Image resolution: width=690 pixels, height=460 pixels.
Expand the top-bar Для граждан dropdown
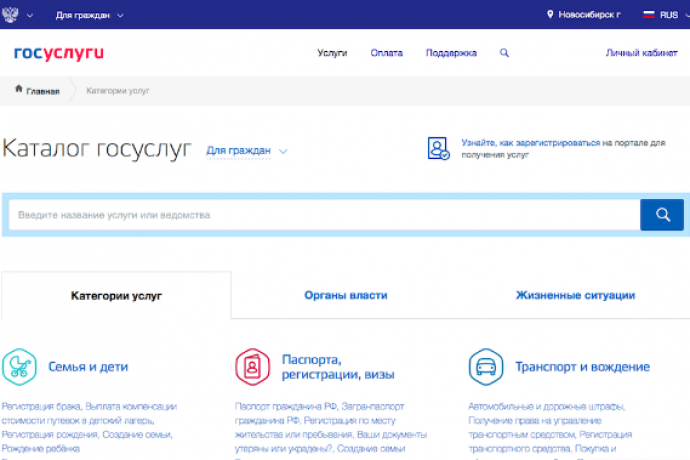click(90, 15)
